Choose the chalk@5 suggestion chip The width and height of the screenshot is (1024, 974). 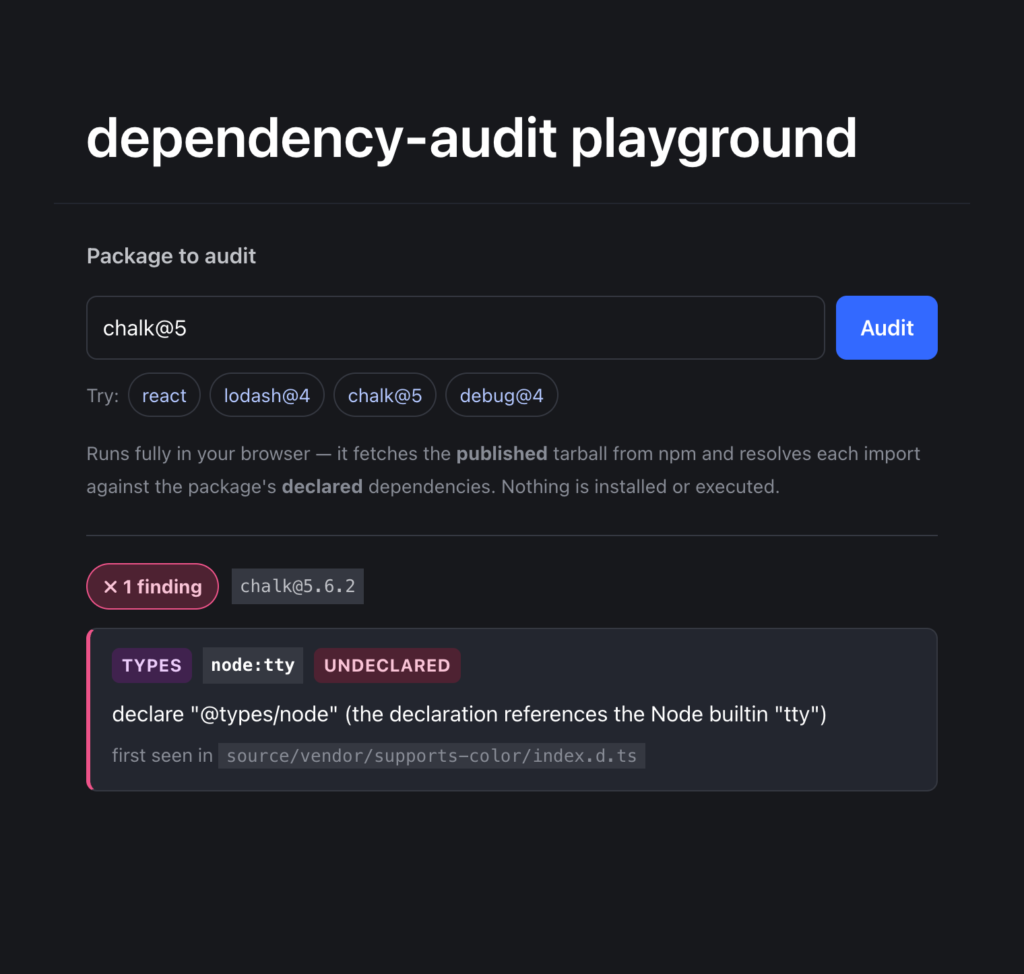click(x=385, y=395)
